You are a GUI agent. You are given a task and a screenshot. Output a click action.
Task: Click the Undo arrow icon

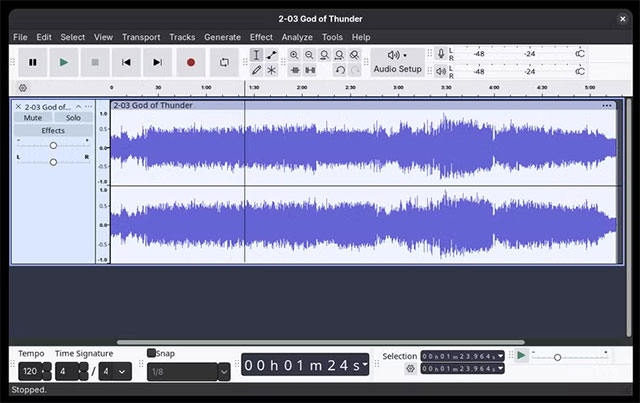point(340,70)
